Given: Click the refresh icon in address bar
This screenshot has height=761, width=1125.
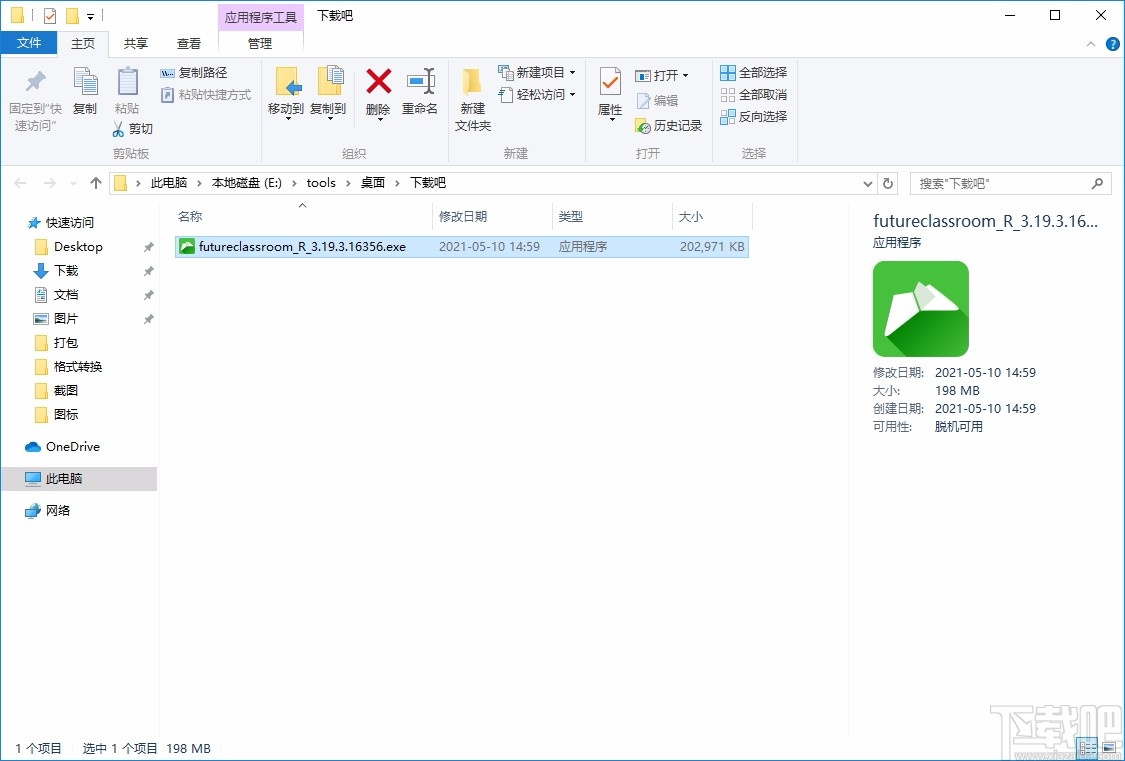Looking at the screenshot, I should [888, 183].
